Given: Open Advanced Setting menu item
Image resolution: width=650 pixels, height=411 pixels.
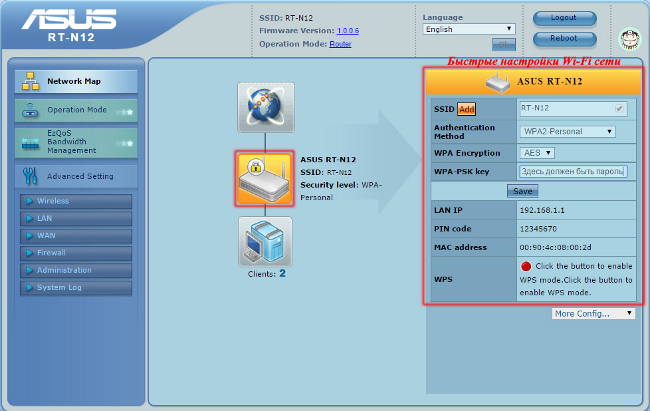Looking at the screenshot, I should (x=76, y=176).
